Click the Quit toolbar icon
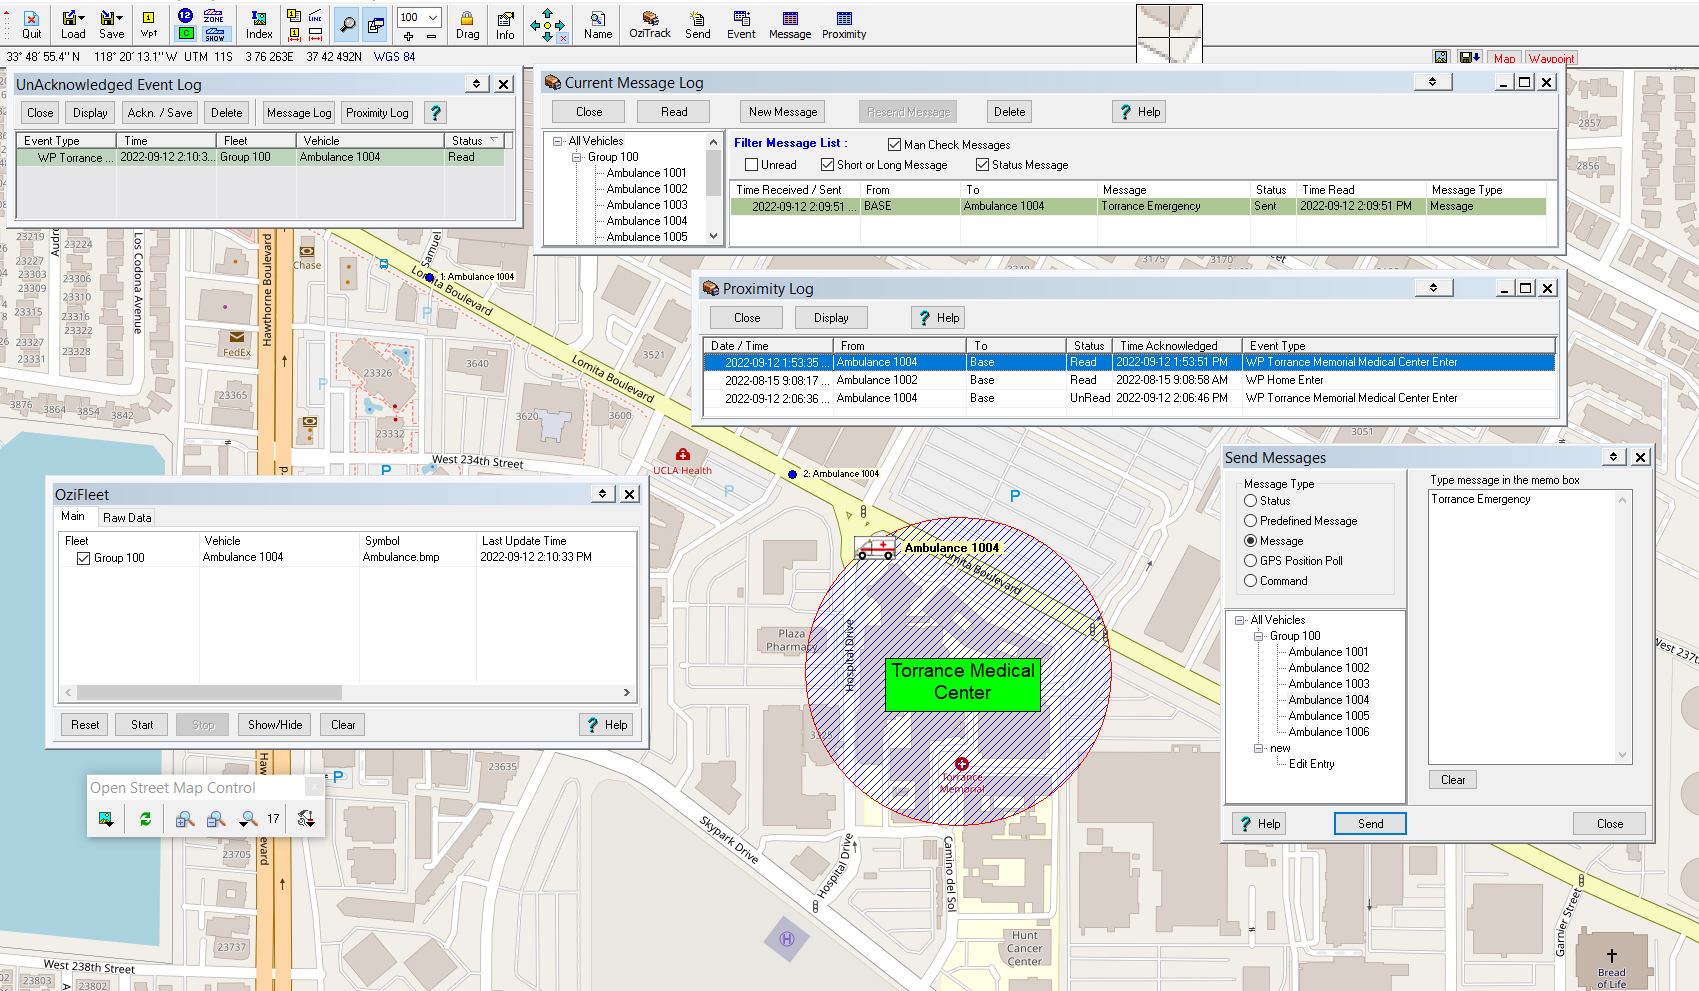The image size is (1699, 991). pyautogui.click(x=32, y=24)
